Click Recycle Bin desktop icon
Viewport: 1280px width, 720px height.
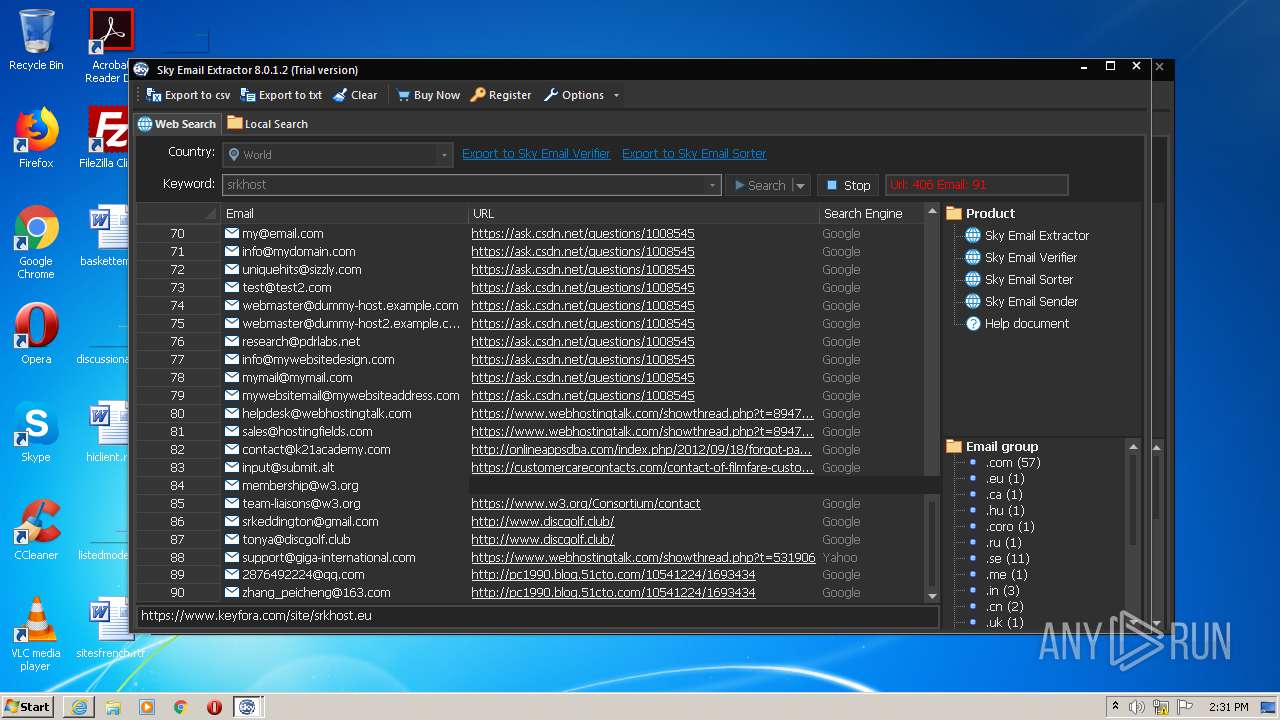[x=36, y=40]
